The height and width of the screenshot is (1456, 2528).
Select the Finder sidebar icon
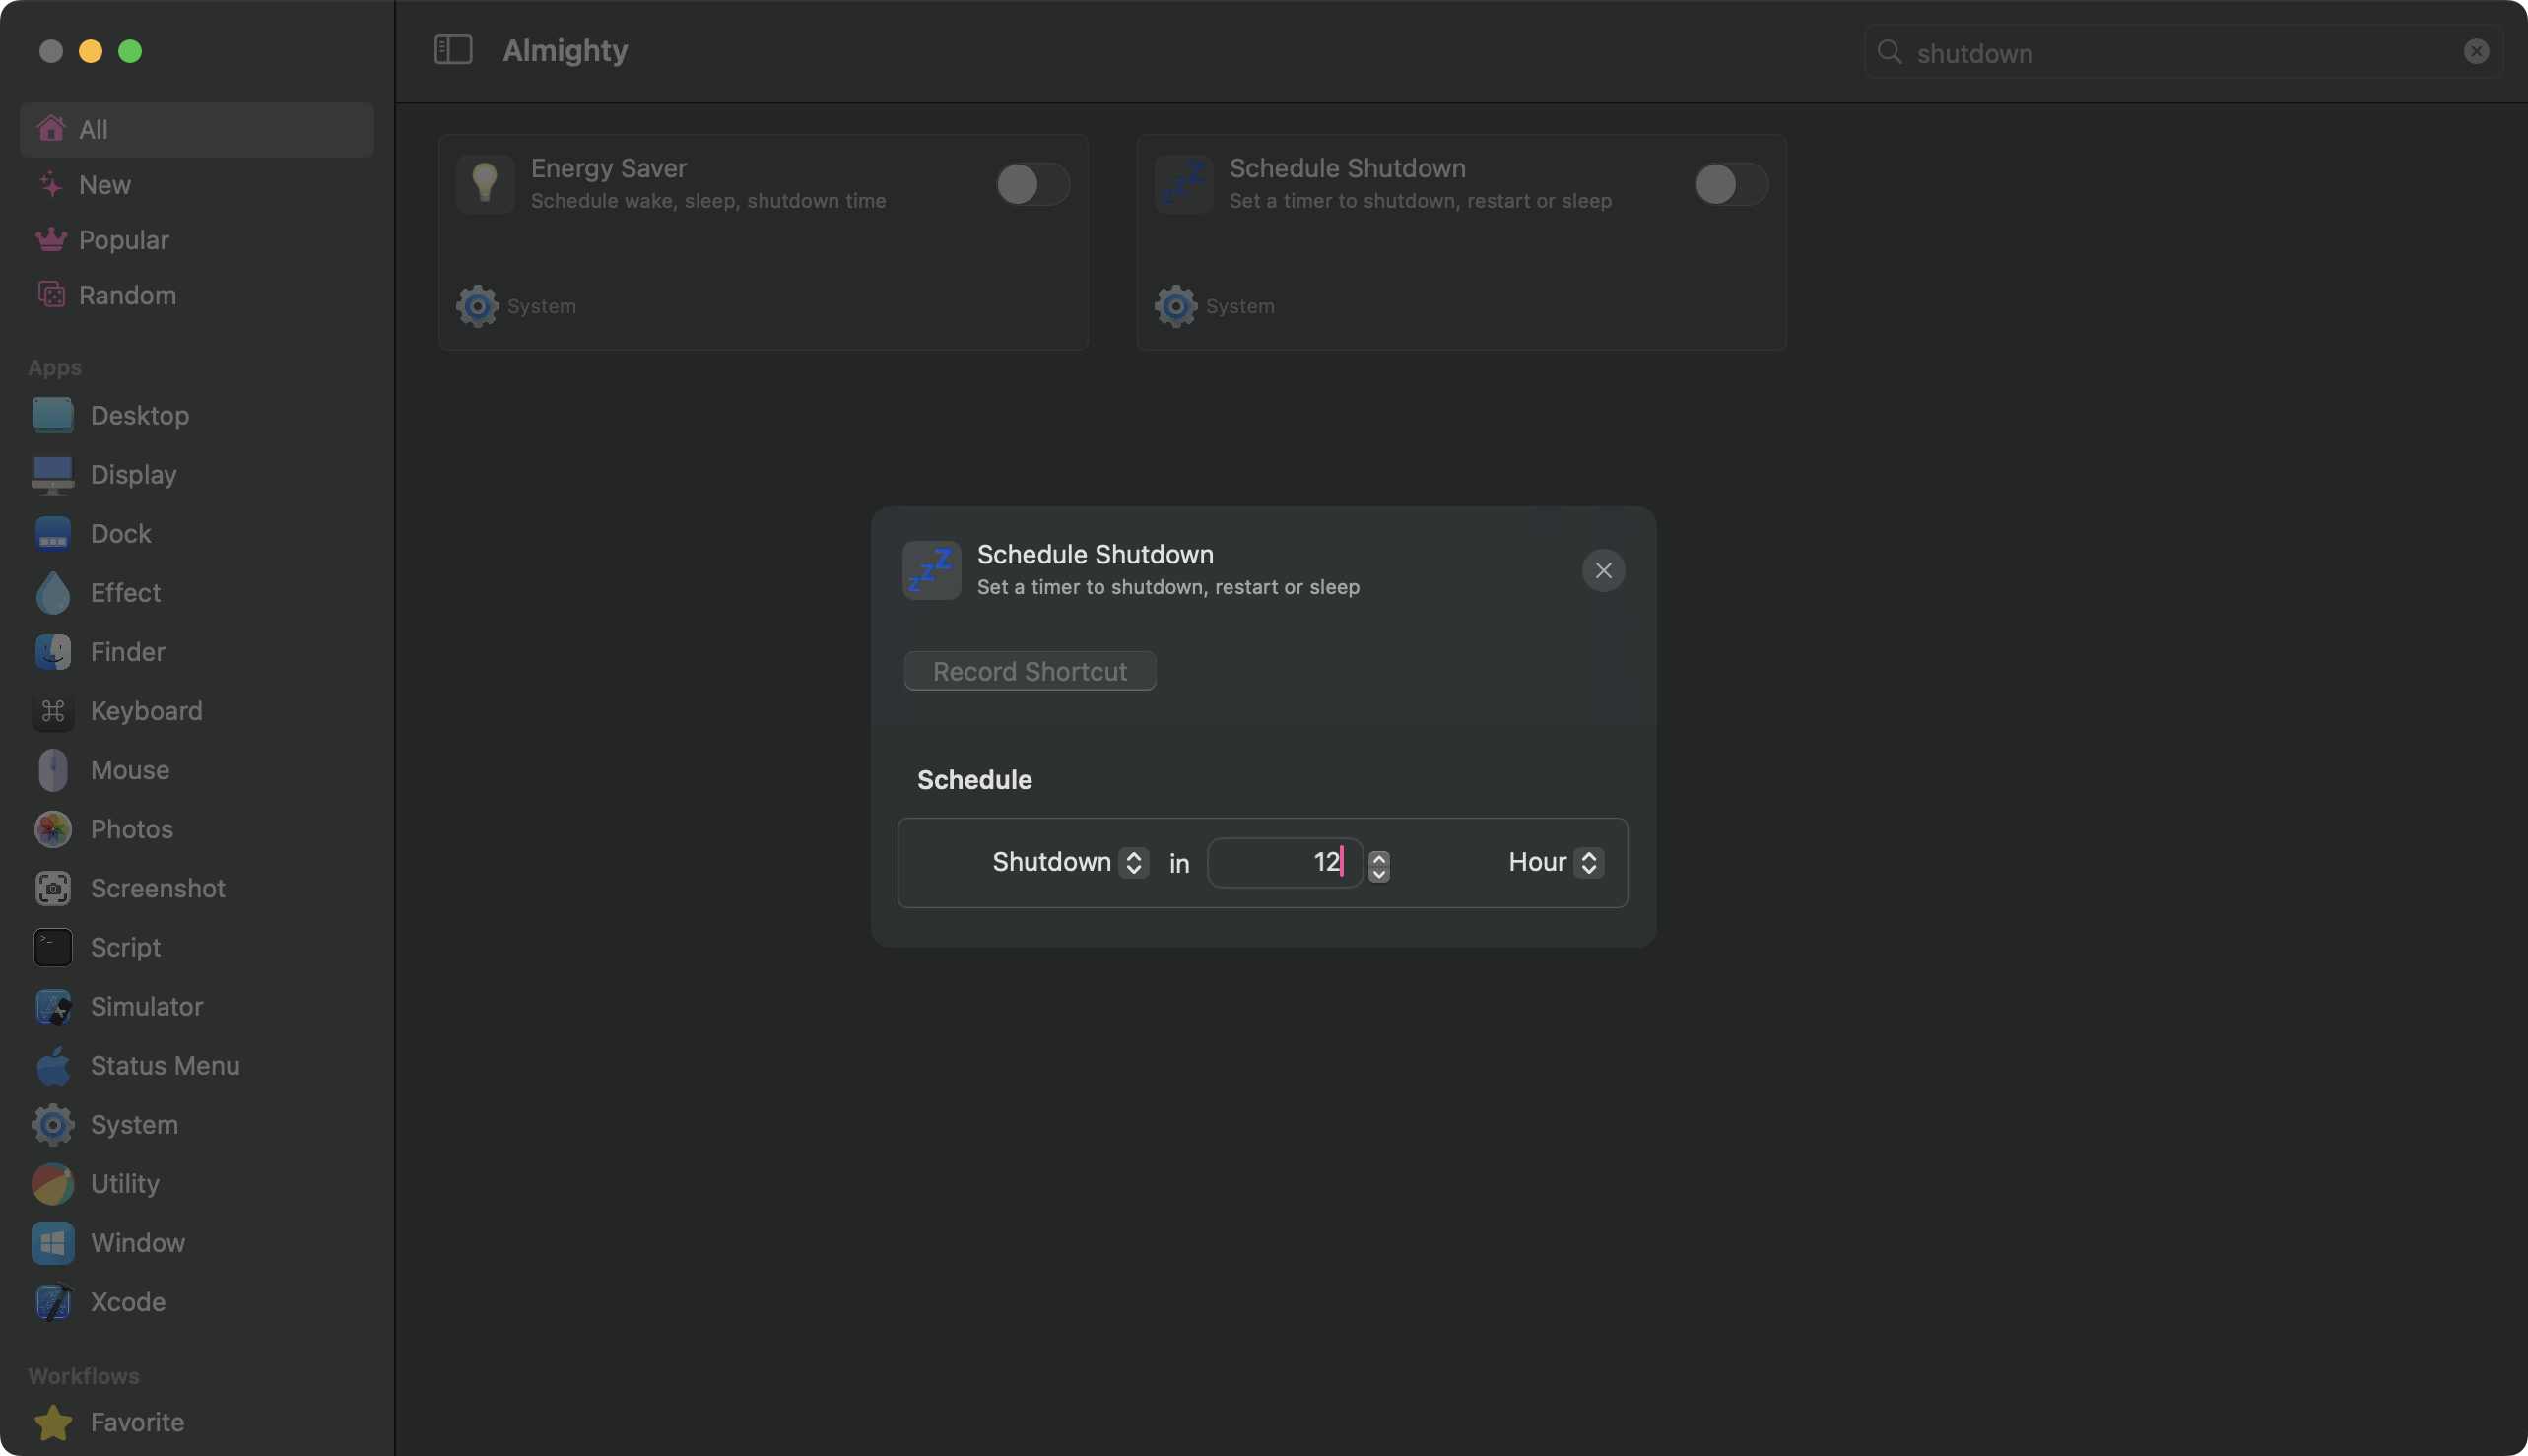tap(53, 652)
